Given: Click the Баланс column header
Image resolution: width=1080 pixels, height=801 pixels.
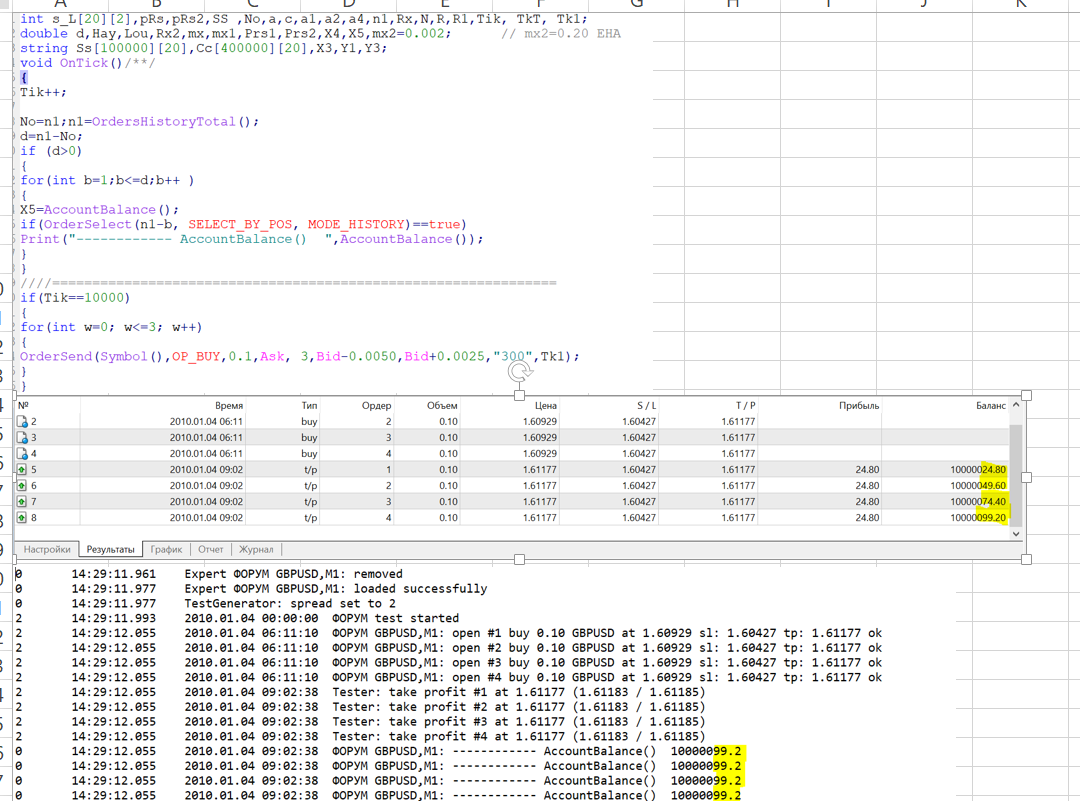Looking at the screenshot, I should point(990,406).
